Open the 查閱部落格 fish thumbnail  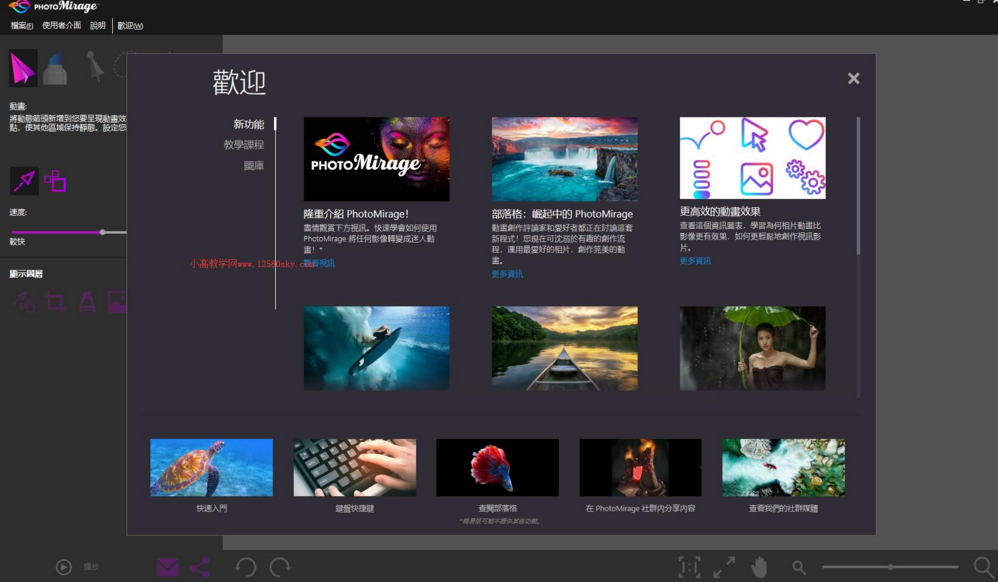tap(497, 467)
